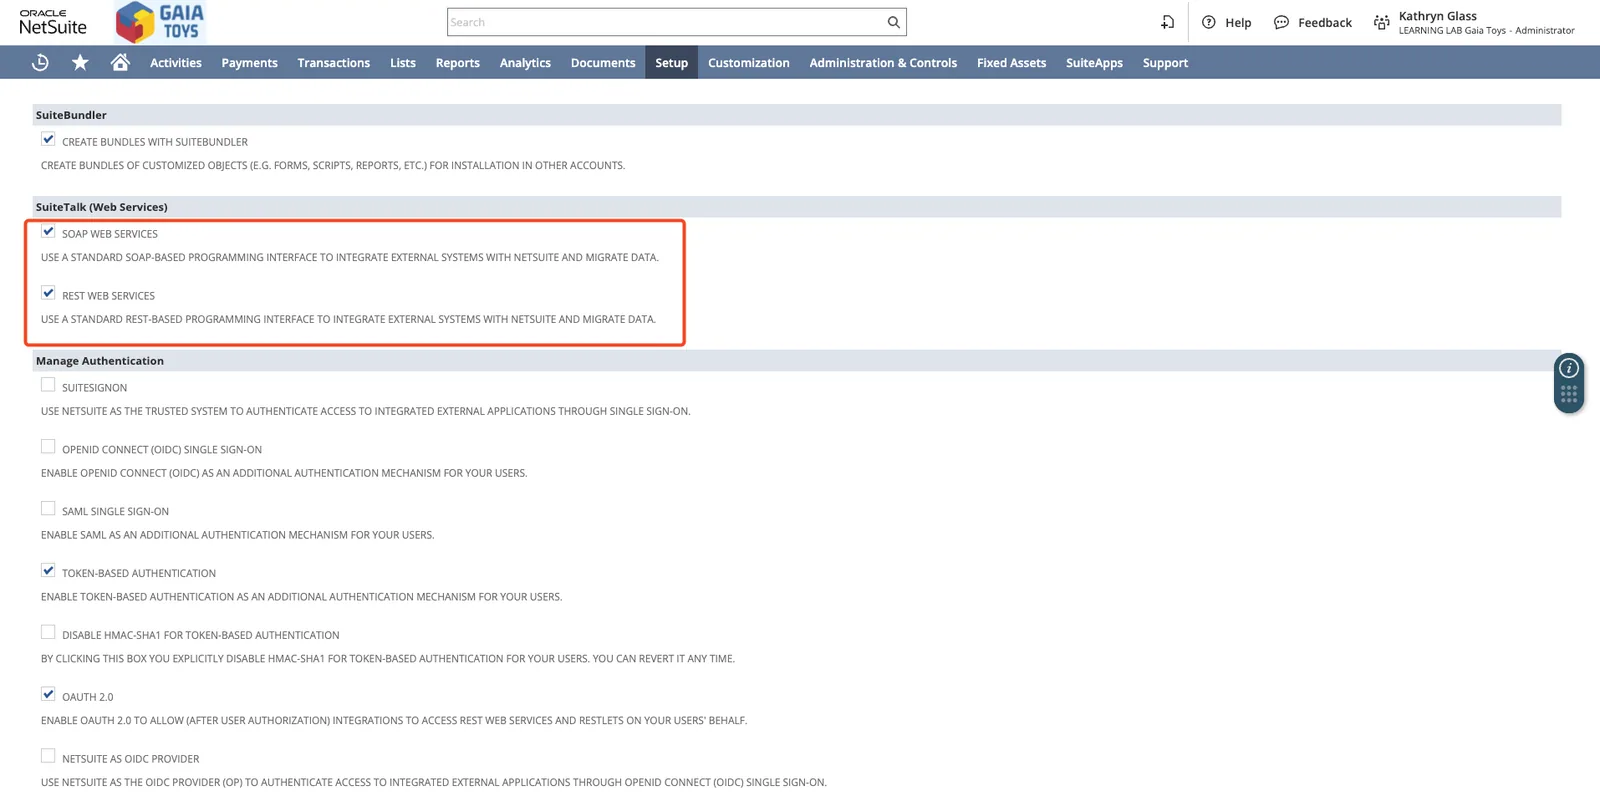Screen dimensions: 1600x808
Task: Uncheck Token-Based Authentication
Action: (x=48, y=570)
